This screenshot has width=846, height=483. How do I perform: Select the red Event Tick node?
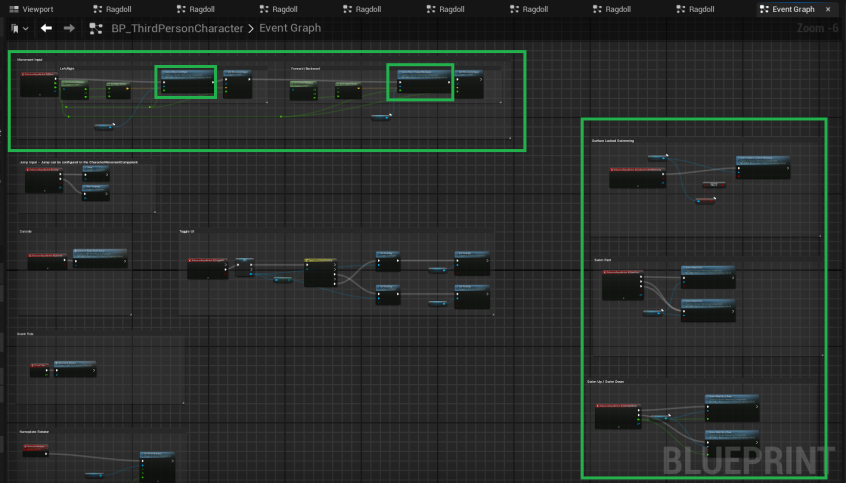point(39,369)
